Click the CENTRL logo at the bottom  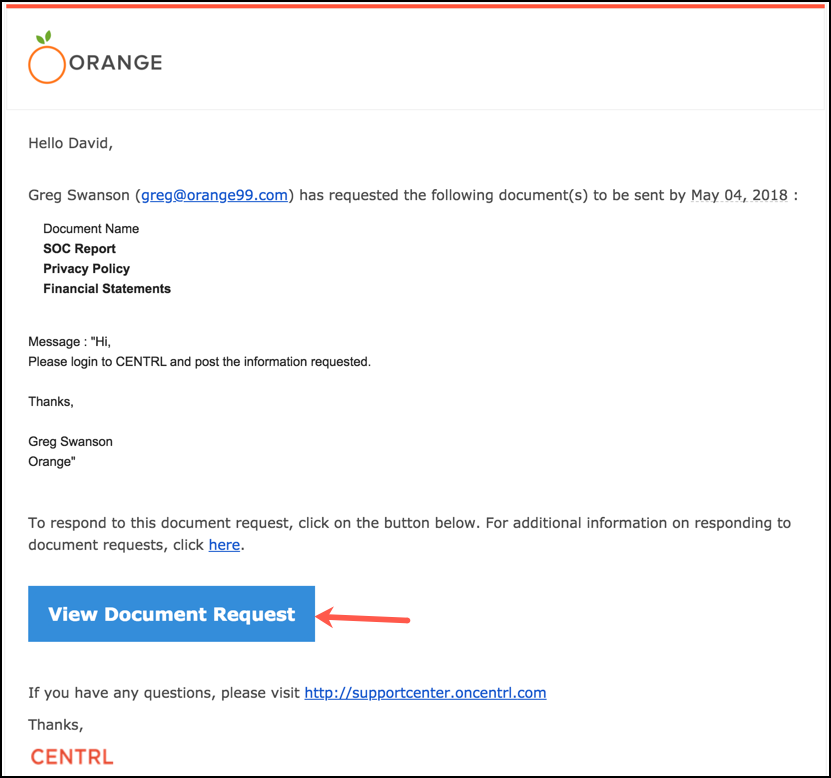coord(72,757)
